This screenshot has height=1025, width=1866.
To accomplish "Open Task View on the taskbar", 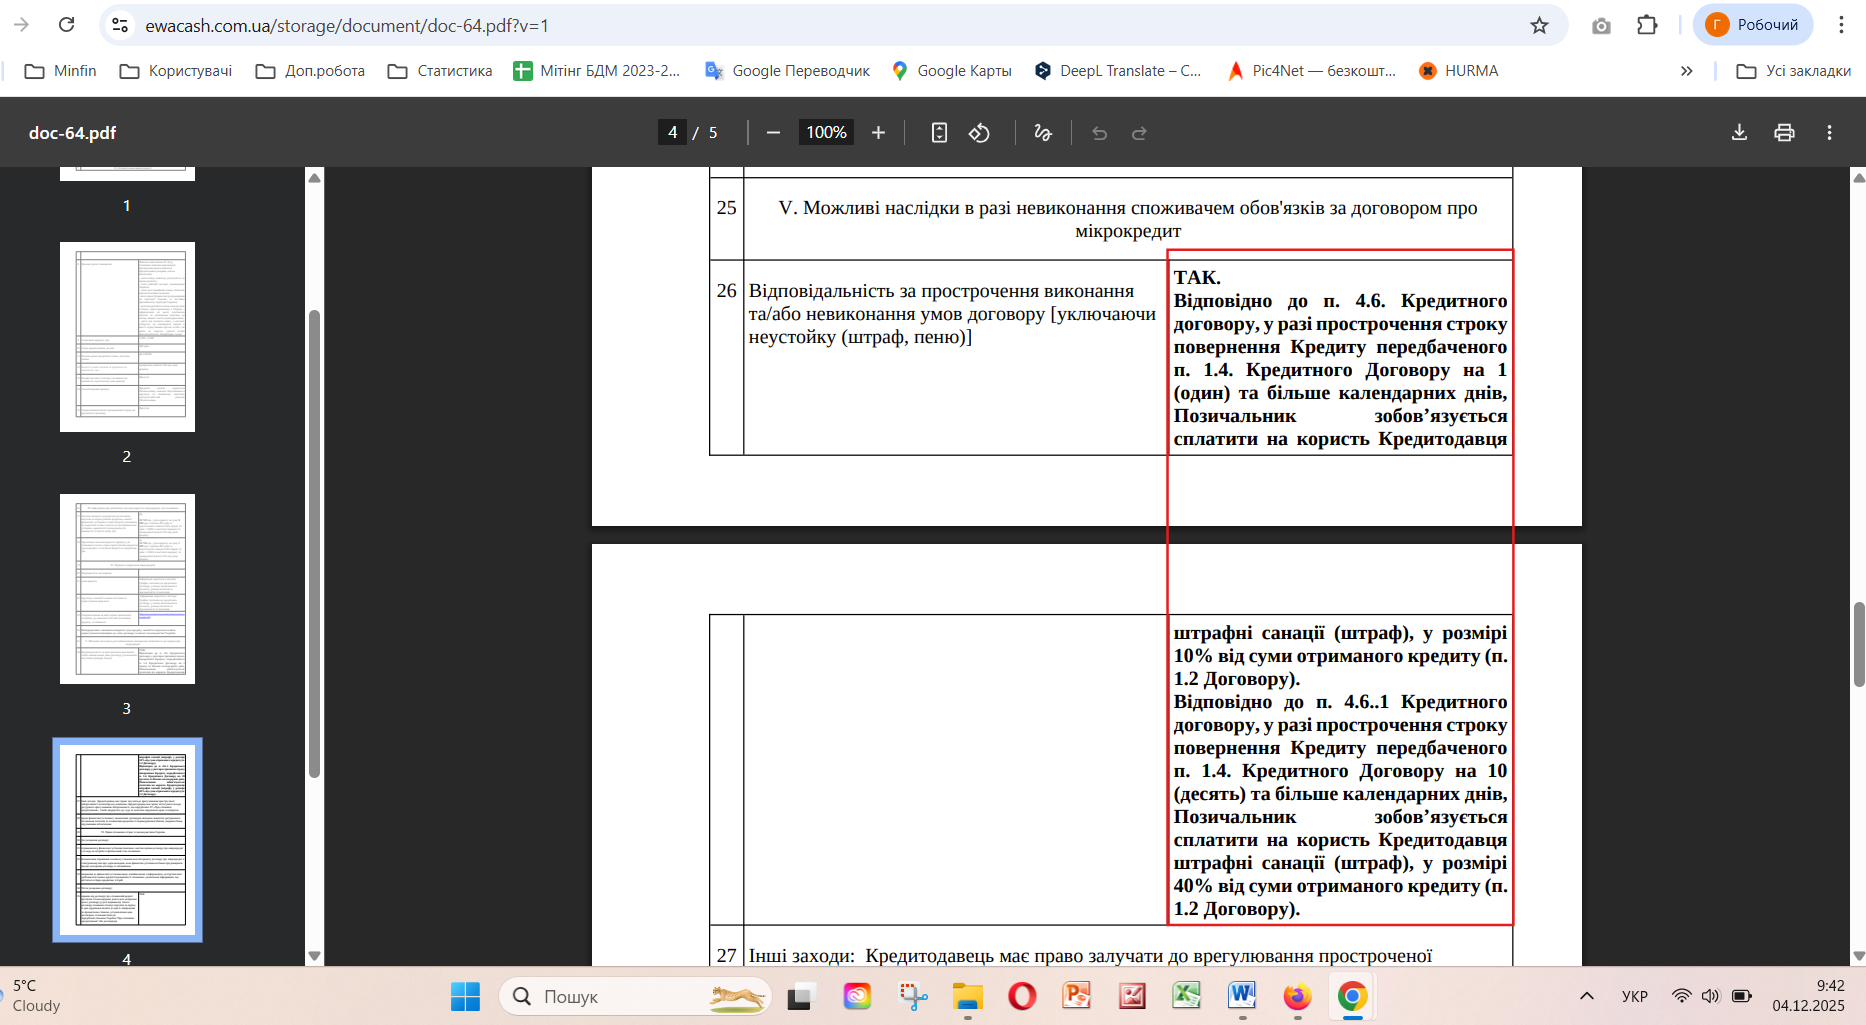I will tap(800, 996).
